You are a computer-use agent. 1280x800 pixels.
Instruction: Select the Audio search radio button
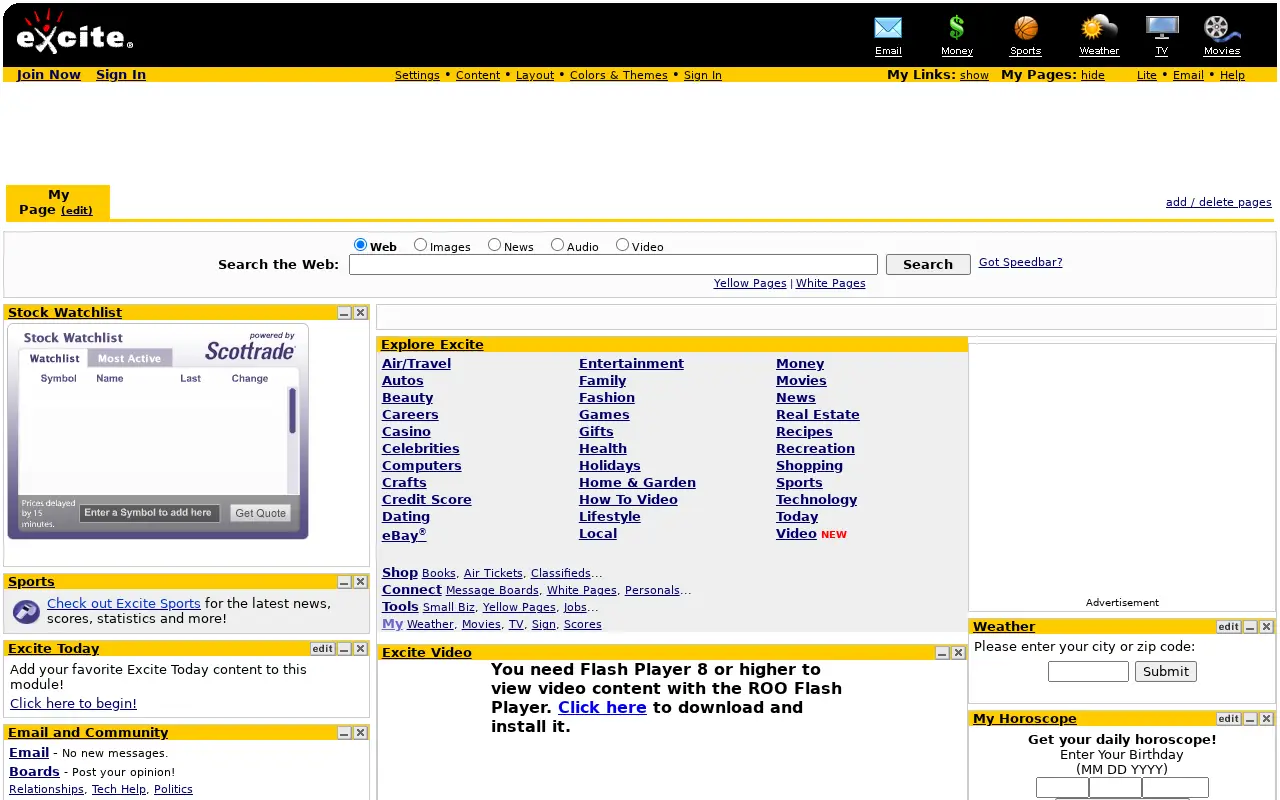coord(558,245)
